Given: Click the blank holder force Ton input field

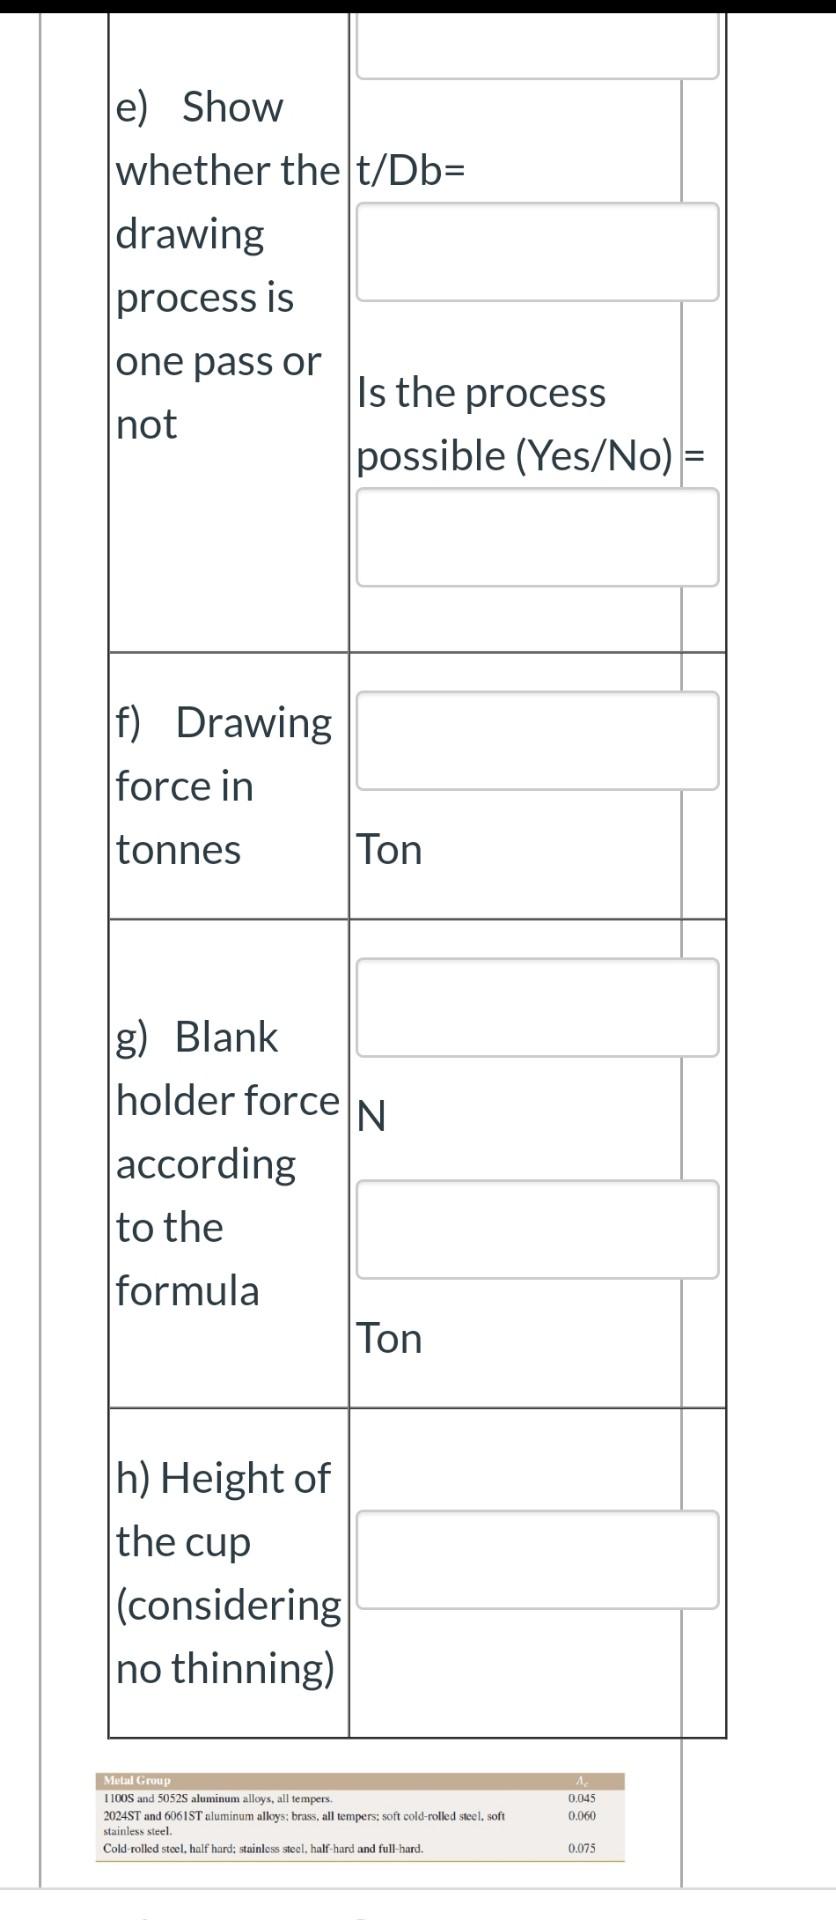Looking at the screenshot, I should [x=536, y=1229].
